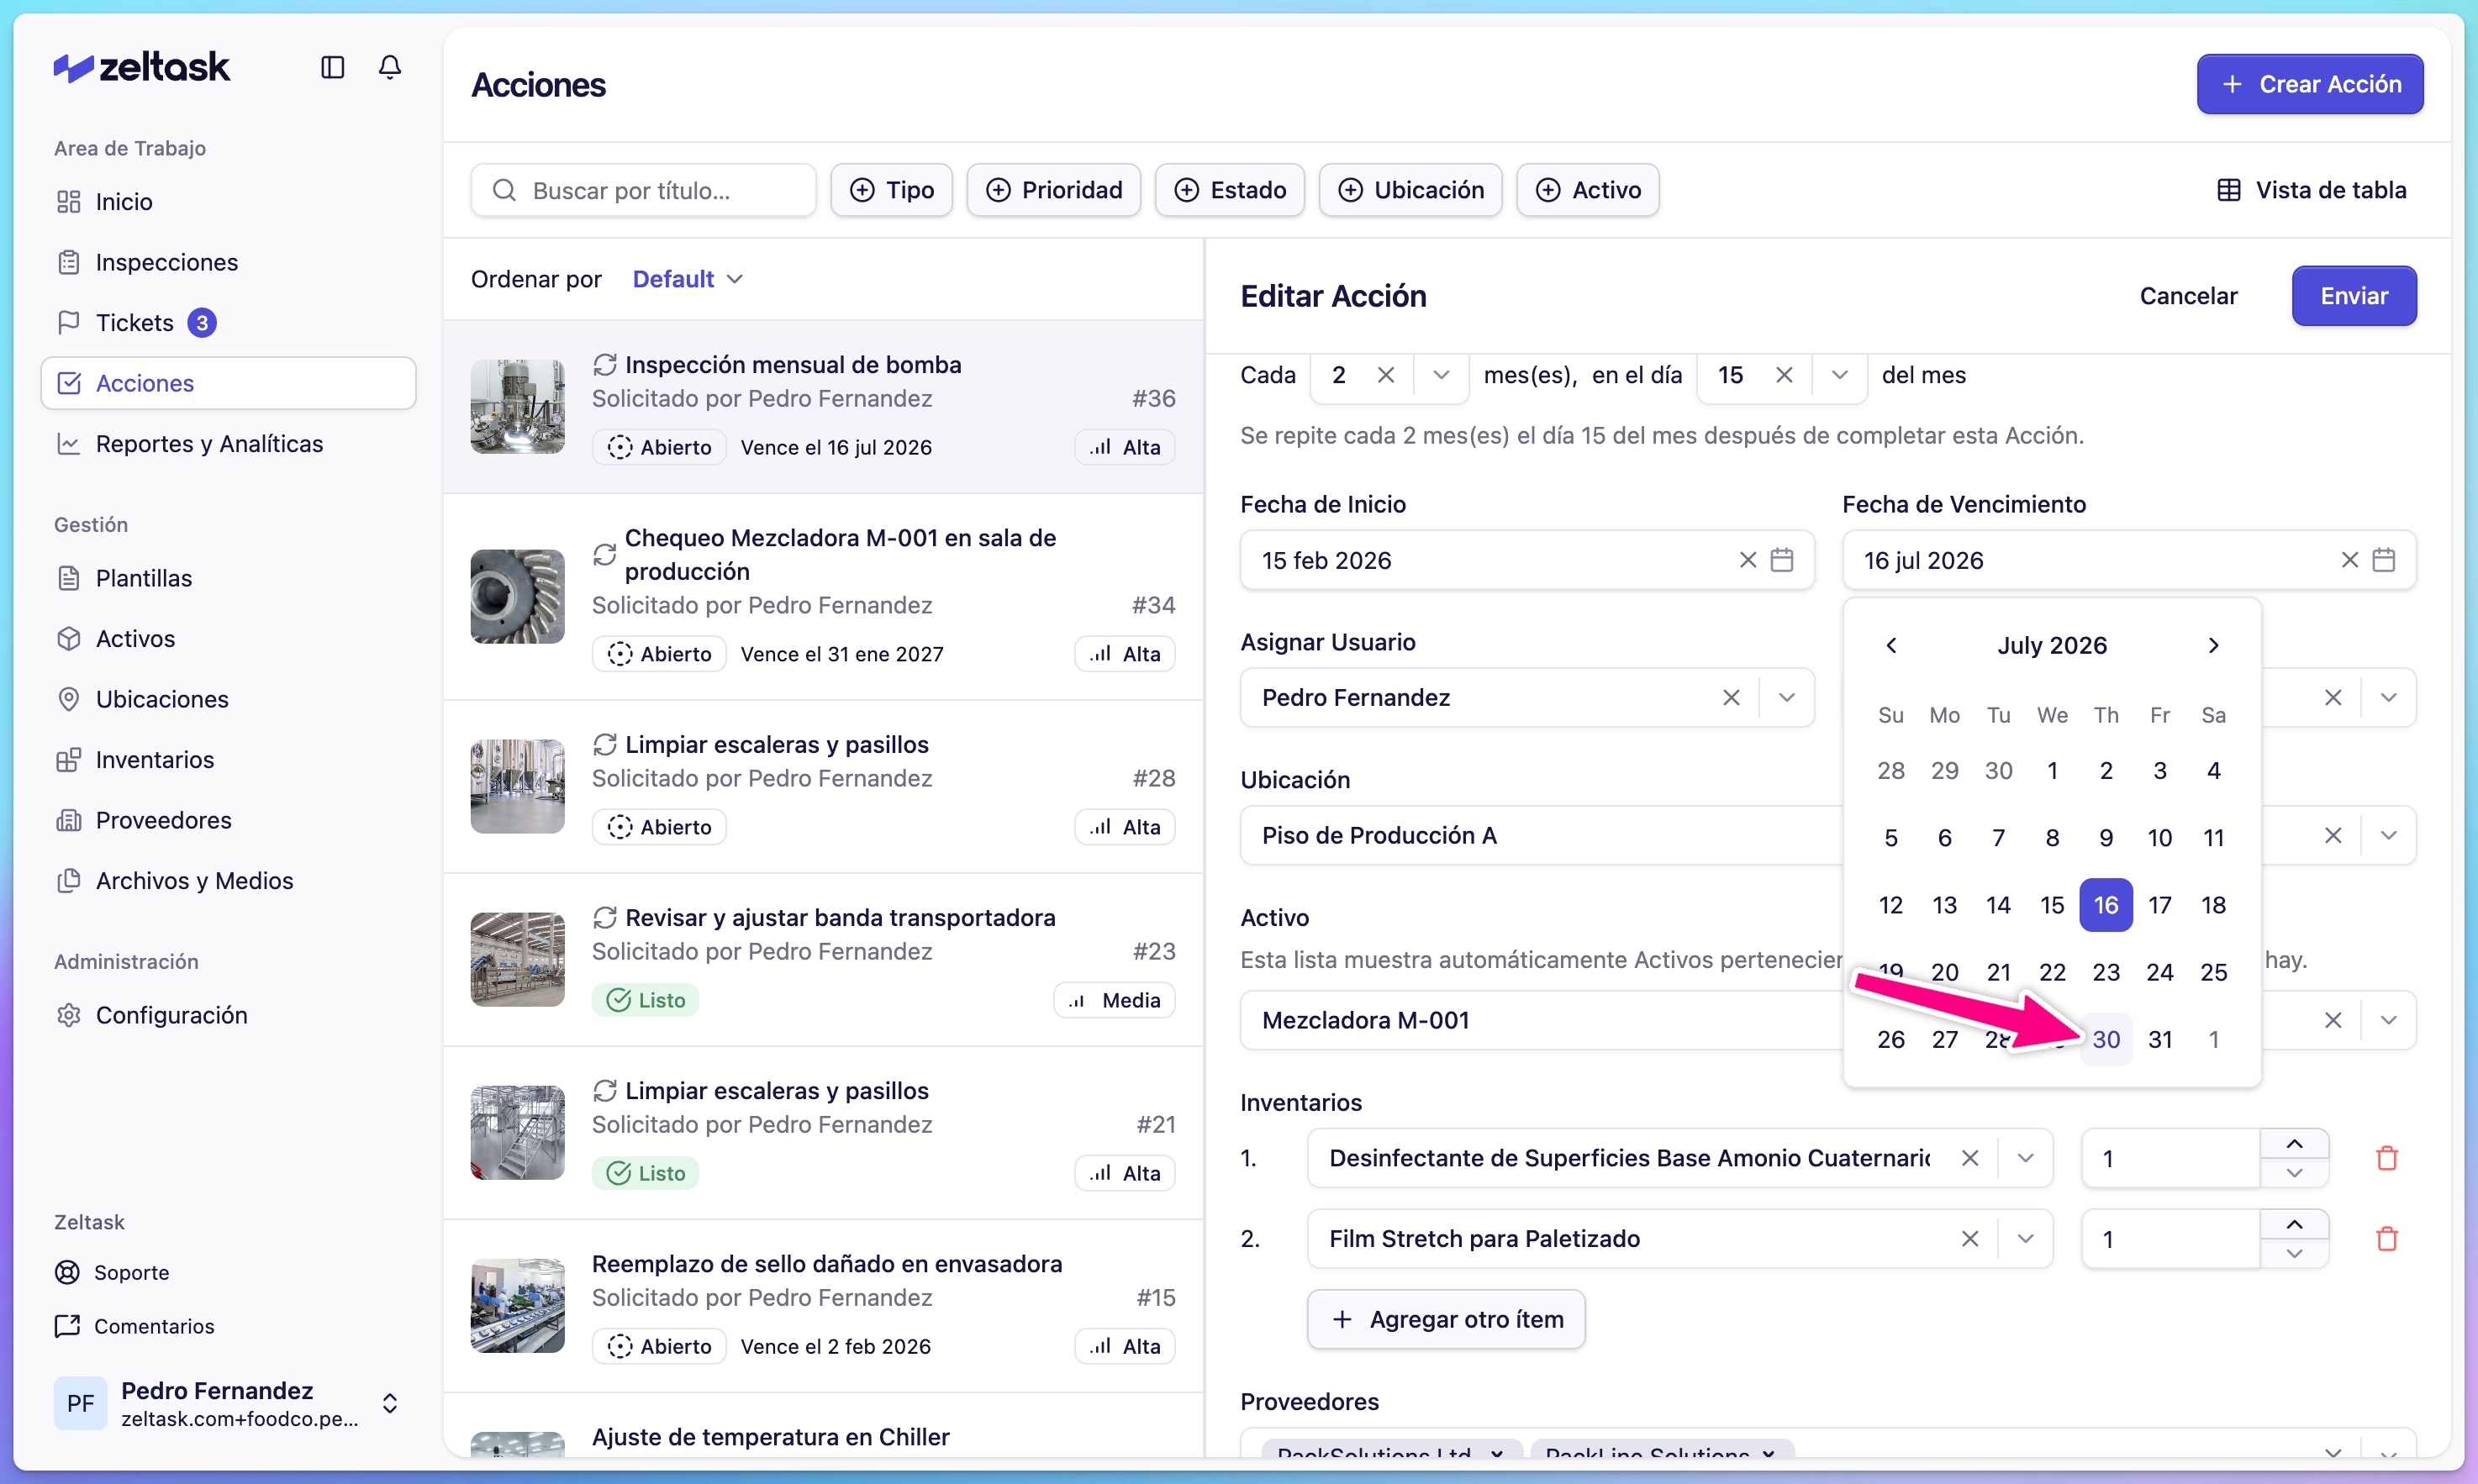
Task: Submit the edit with Enviar
Action: 2353,296
